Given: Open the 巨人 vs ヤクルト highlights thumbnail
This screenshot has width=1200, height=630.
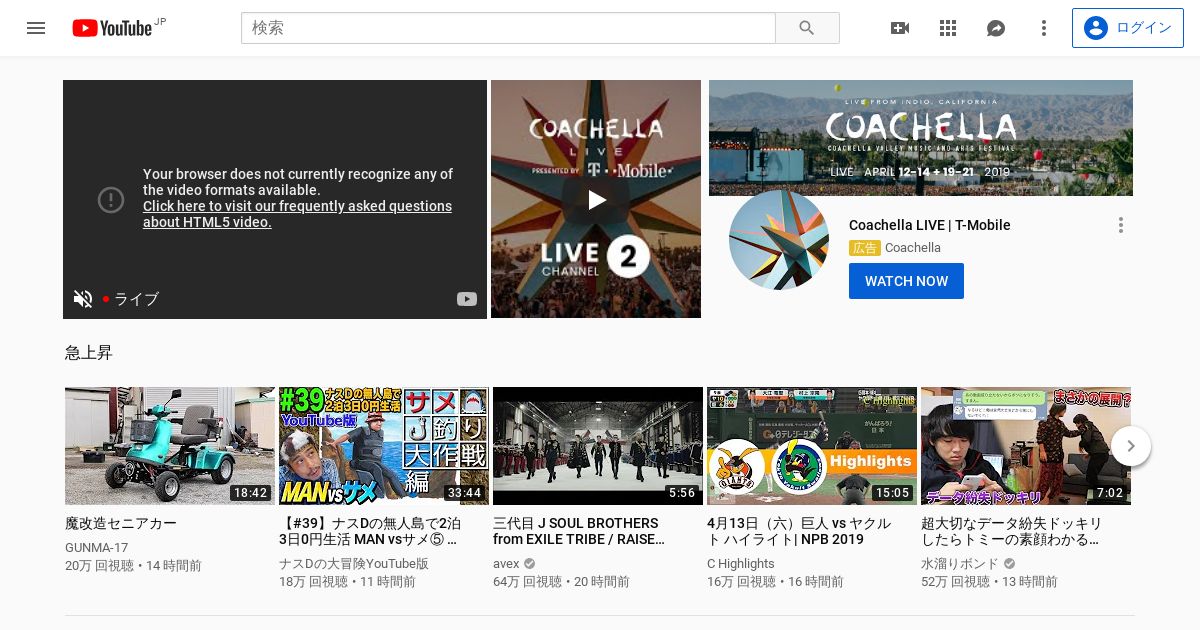Looking at the screenshot, I should (812, 446).
